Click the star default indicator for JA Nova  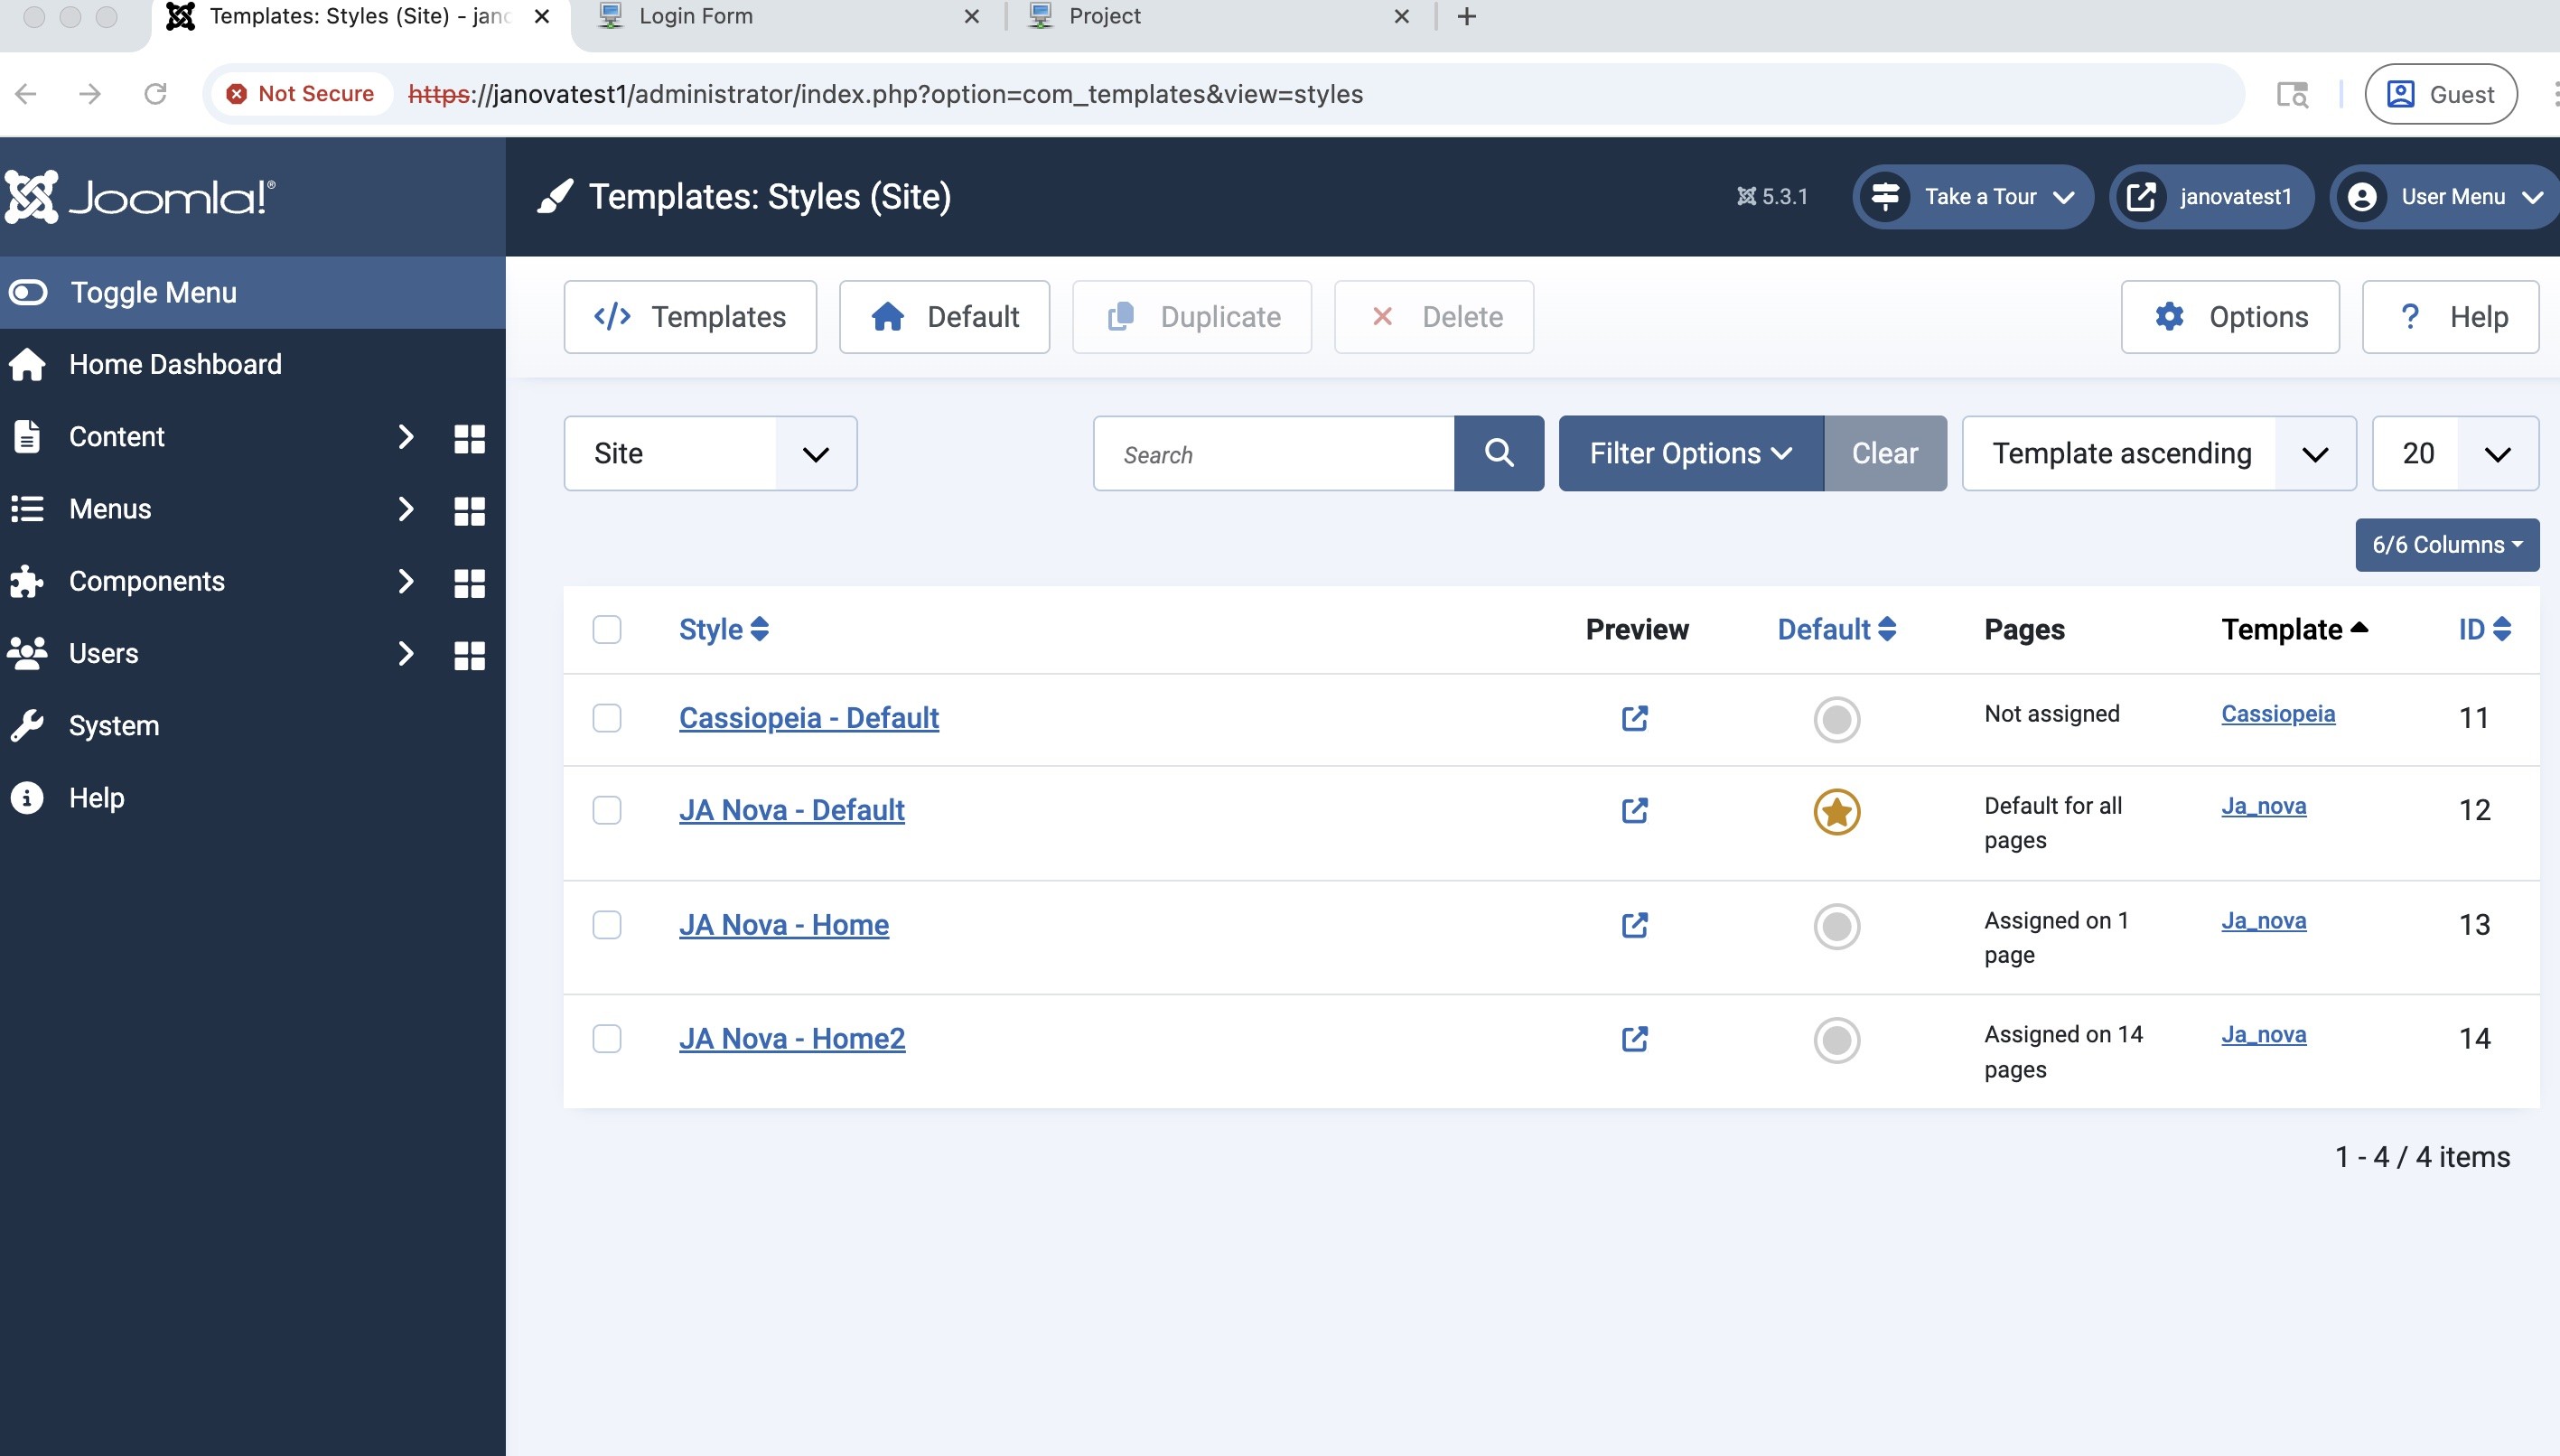click(1836, 811)
